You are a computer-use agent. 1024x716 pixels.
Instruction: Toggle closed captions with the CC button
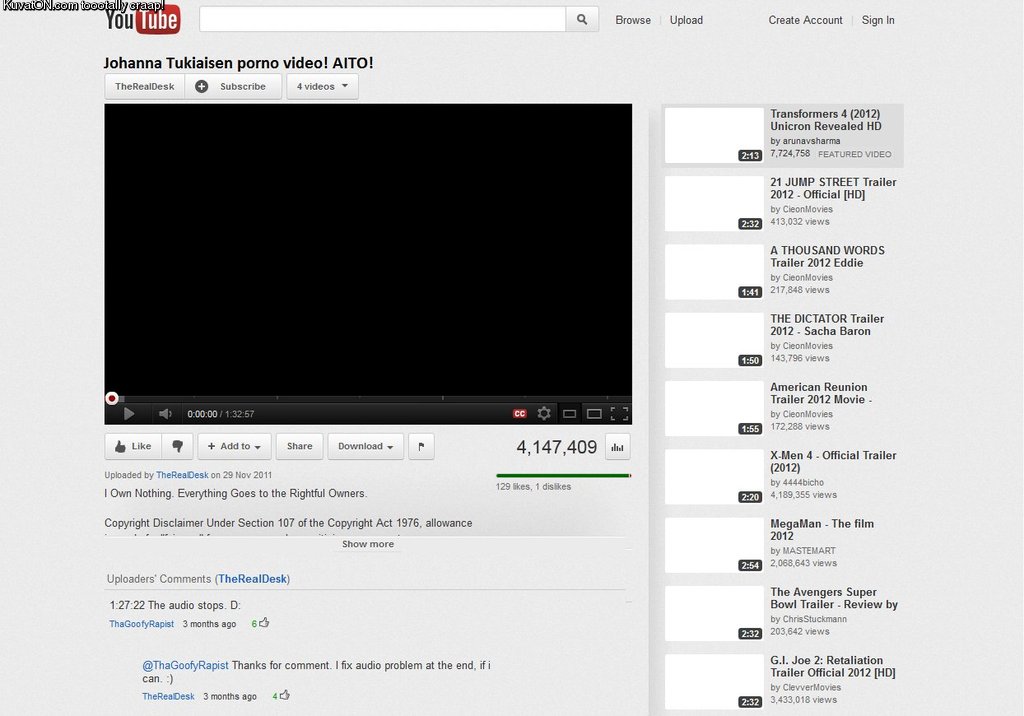[x=520, y=414]
